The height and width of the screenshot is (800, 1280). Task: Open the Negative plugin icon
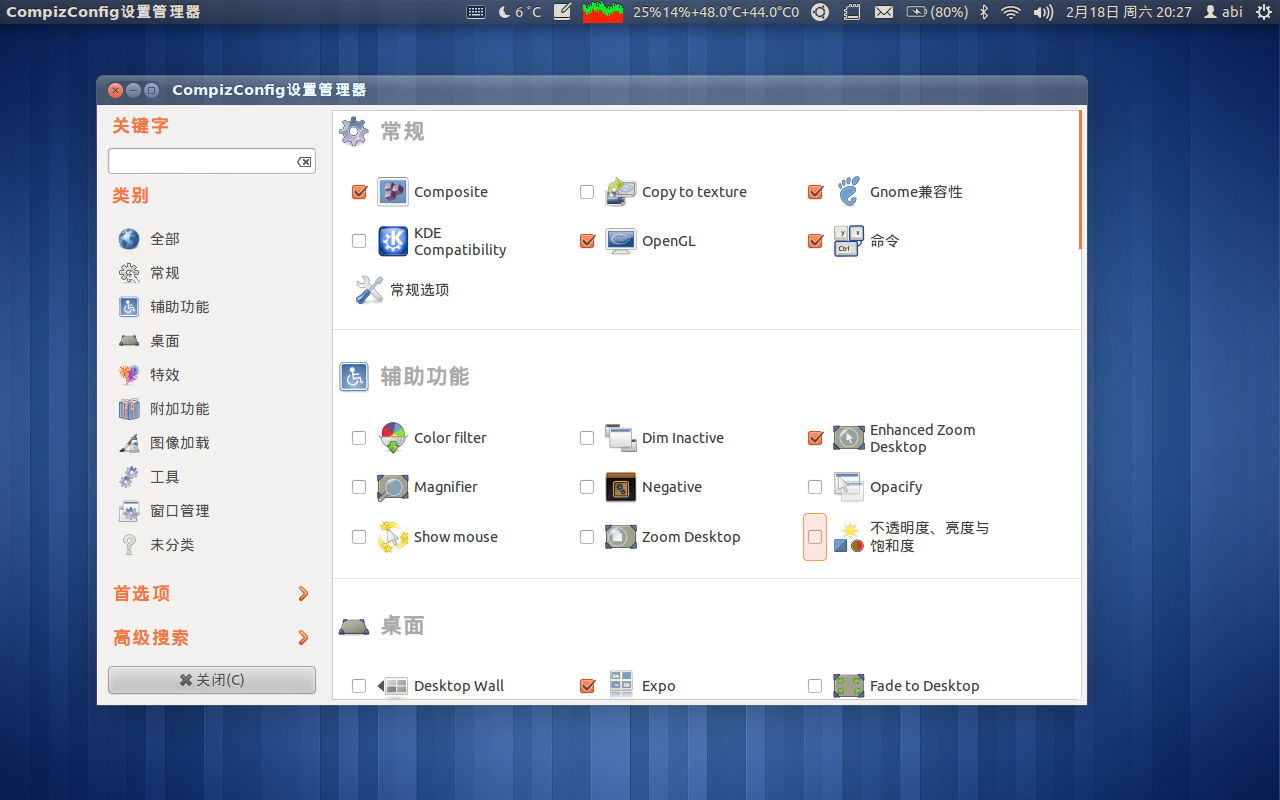pos(621,487)
